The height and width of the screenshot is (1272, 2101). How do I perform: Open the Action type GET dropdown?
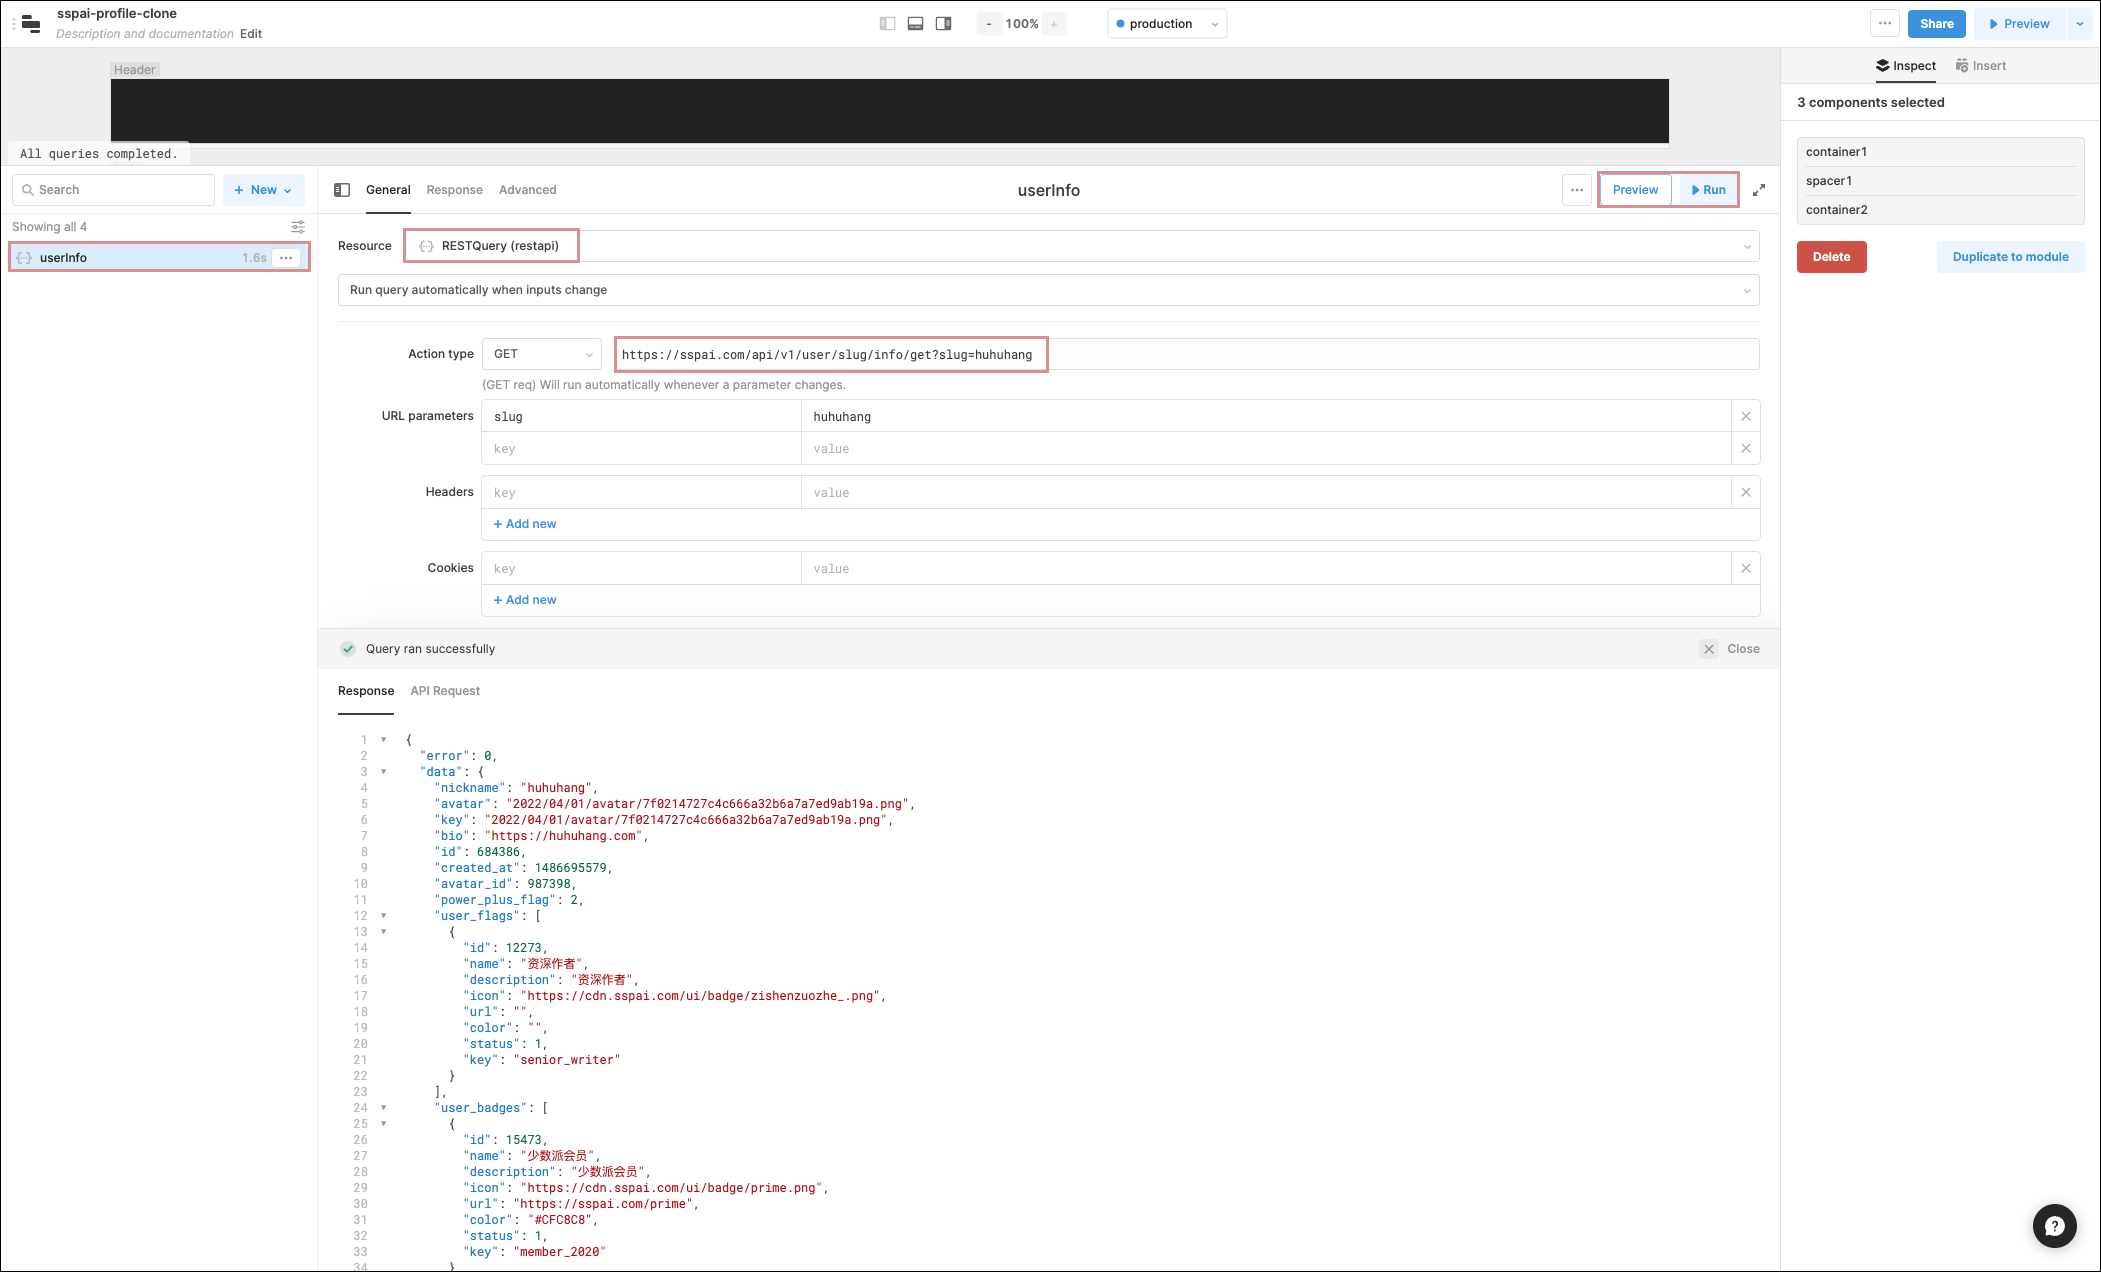(541, 354)
